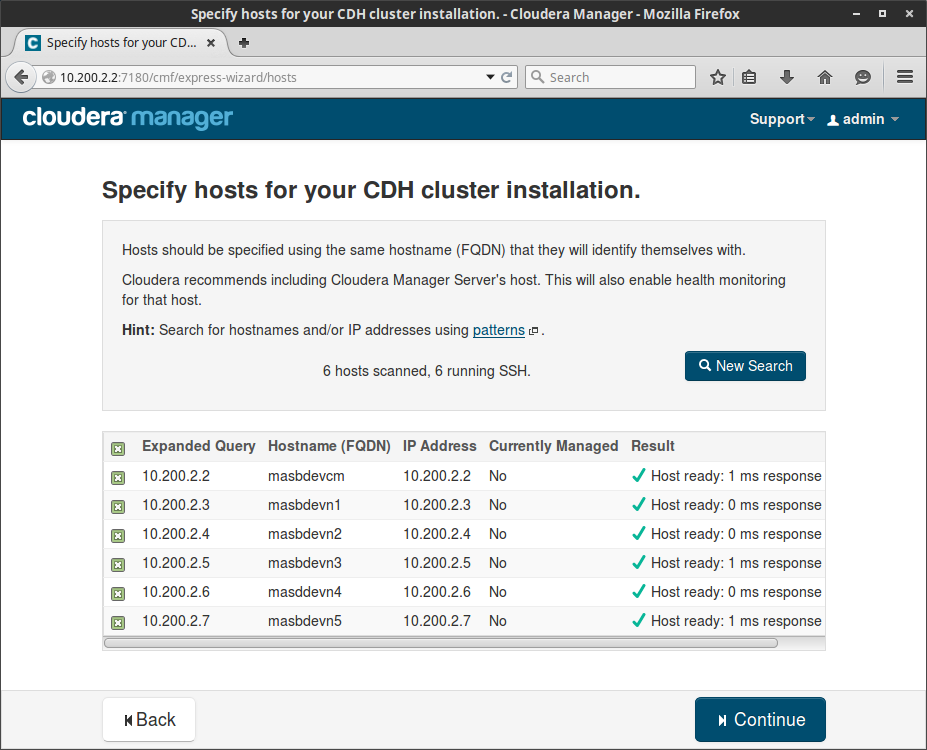Screen dimensions: 927x750
Task: Click the Continue button
Action: coord(760,719)
